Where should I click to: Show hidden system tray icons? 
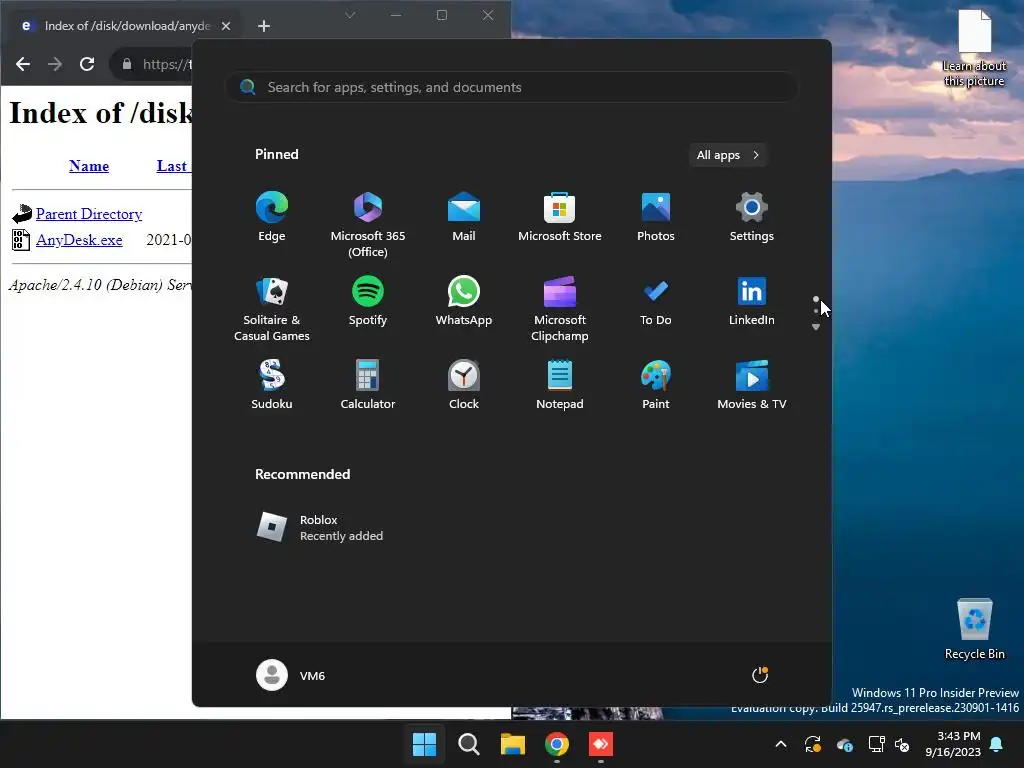click(x=780, y=744)
